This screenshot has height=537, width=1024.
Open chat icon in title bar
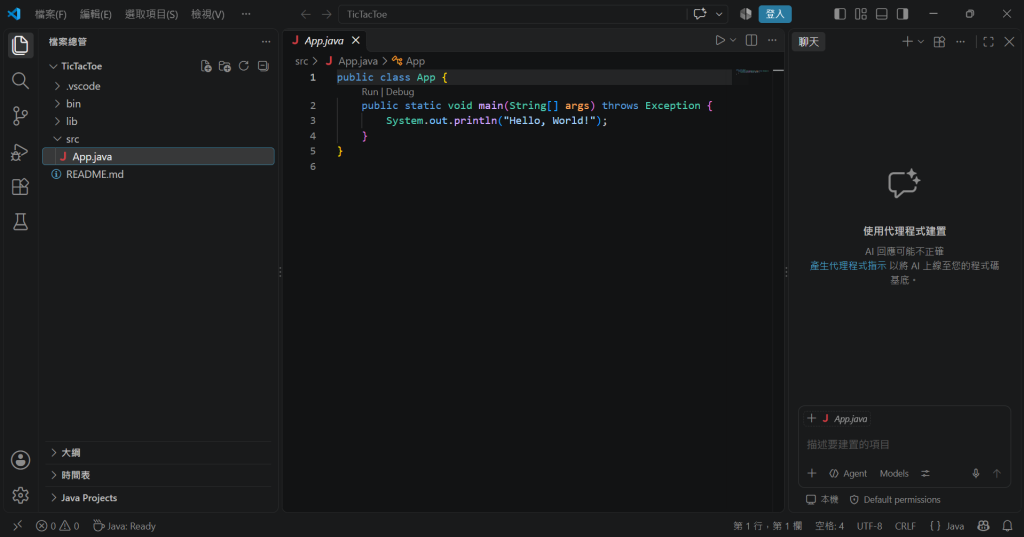pos(700,14)
